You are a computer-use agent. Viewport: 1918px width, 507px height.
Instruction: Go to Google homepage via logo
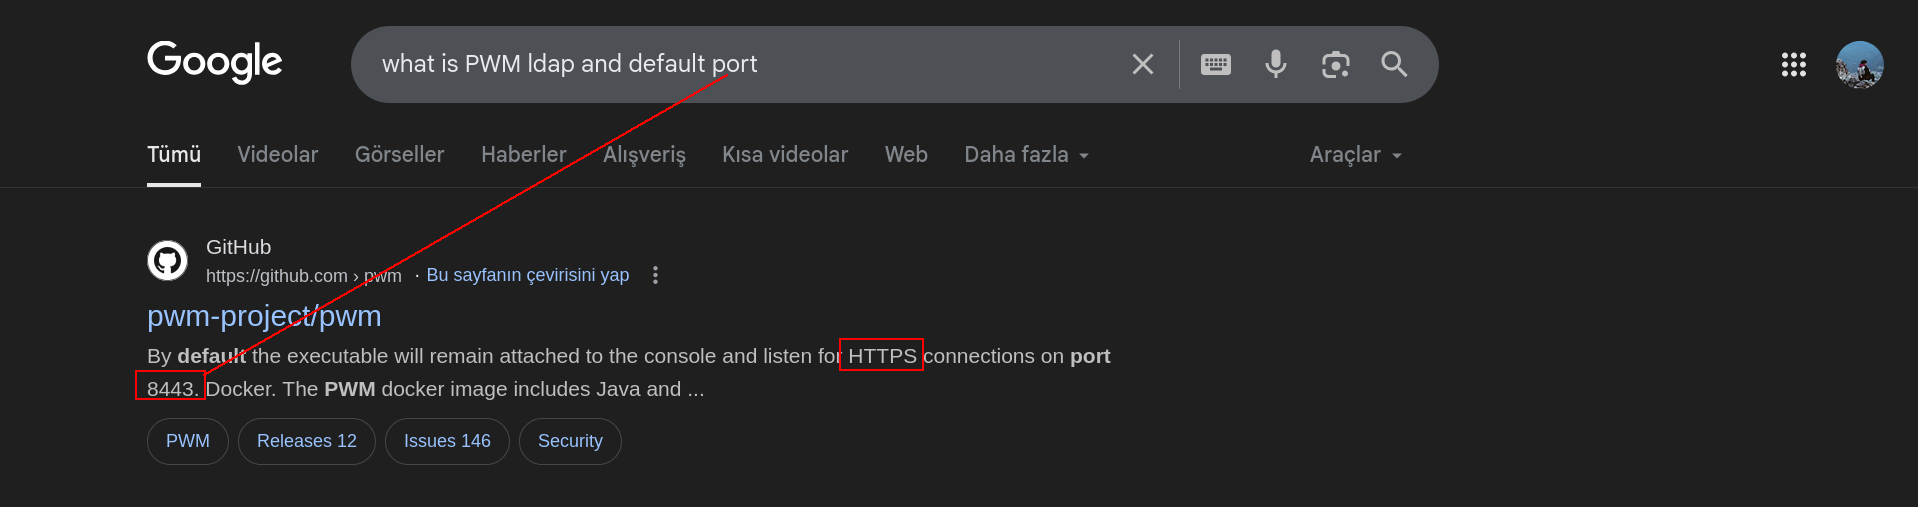point(215,62)
